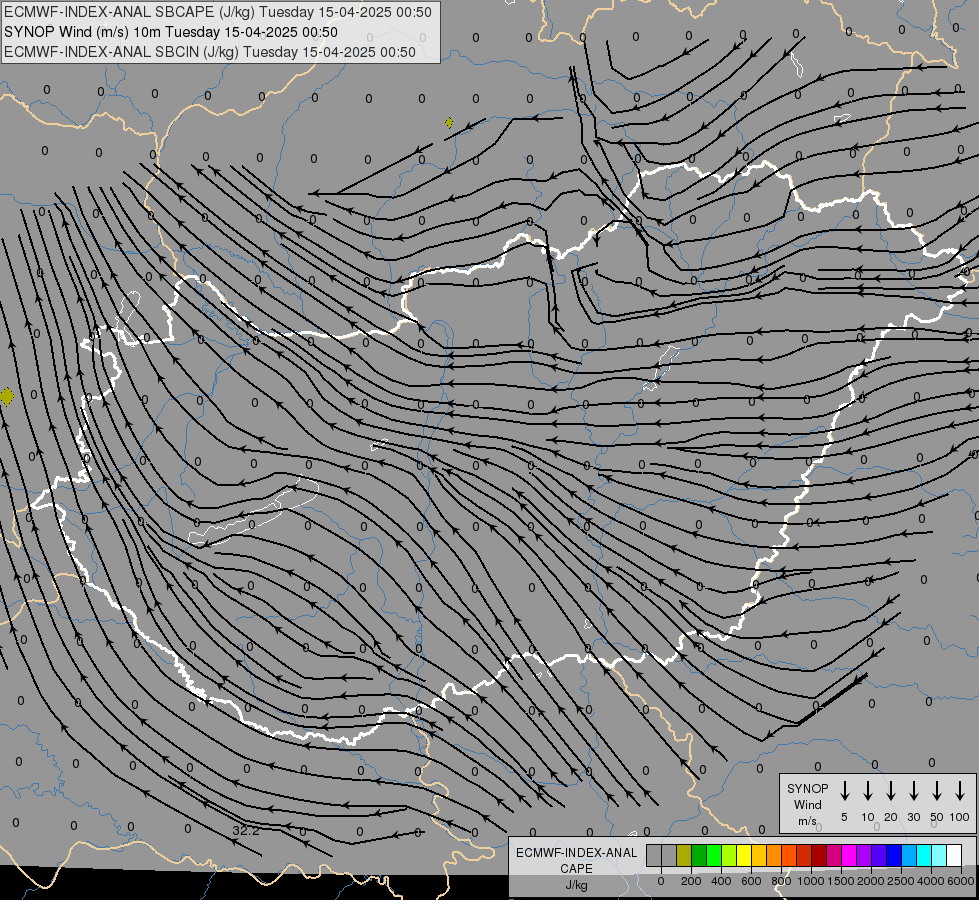Click the small olive diamond marker near top center
This screenshot has width=979, height=900.
click(x=449, y=122)
